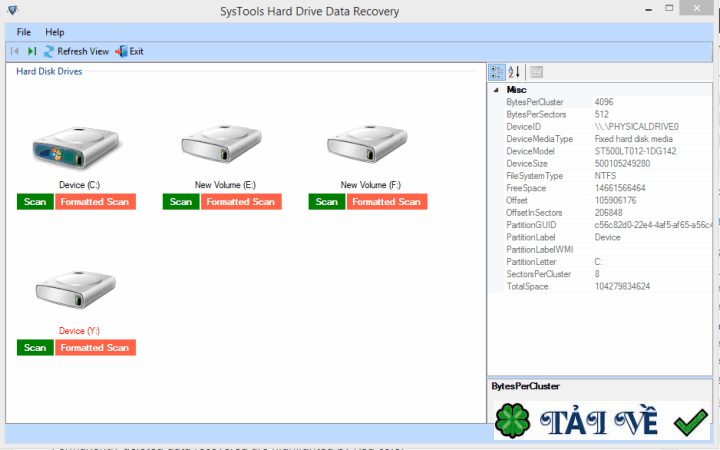Click Formatted Scan for New Volume (F:)
Image resolution: width=720 pixels, height=450 pixels.
click(387, 202)
